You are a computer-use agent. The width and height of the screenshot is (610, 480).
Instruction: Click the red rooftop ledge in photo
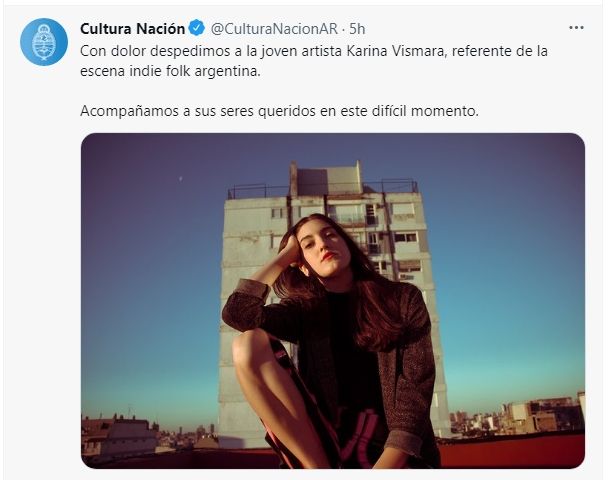click(512, 452)
